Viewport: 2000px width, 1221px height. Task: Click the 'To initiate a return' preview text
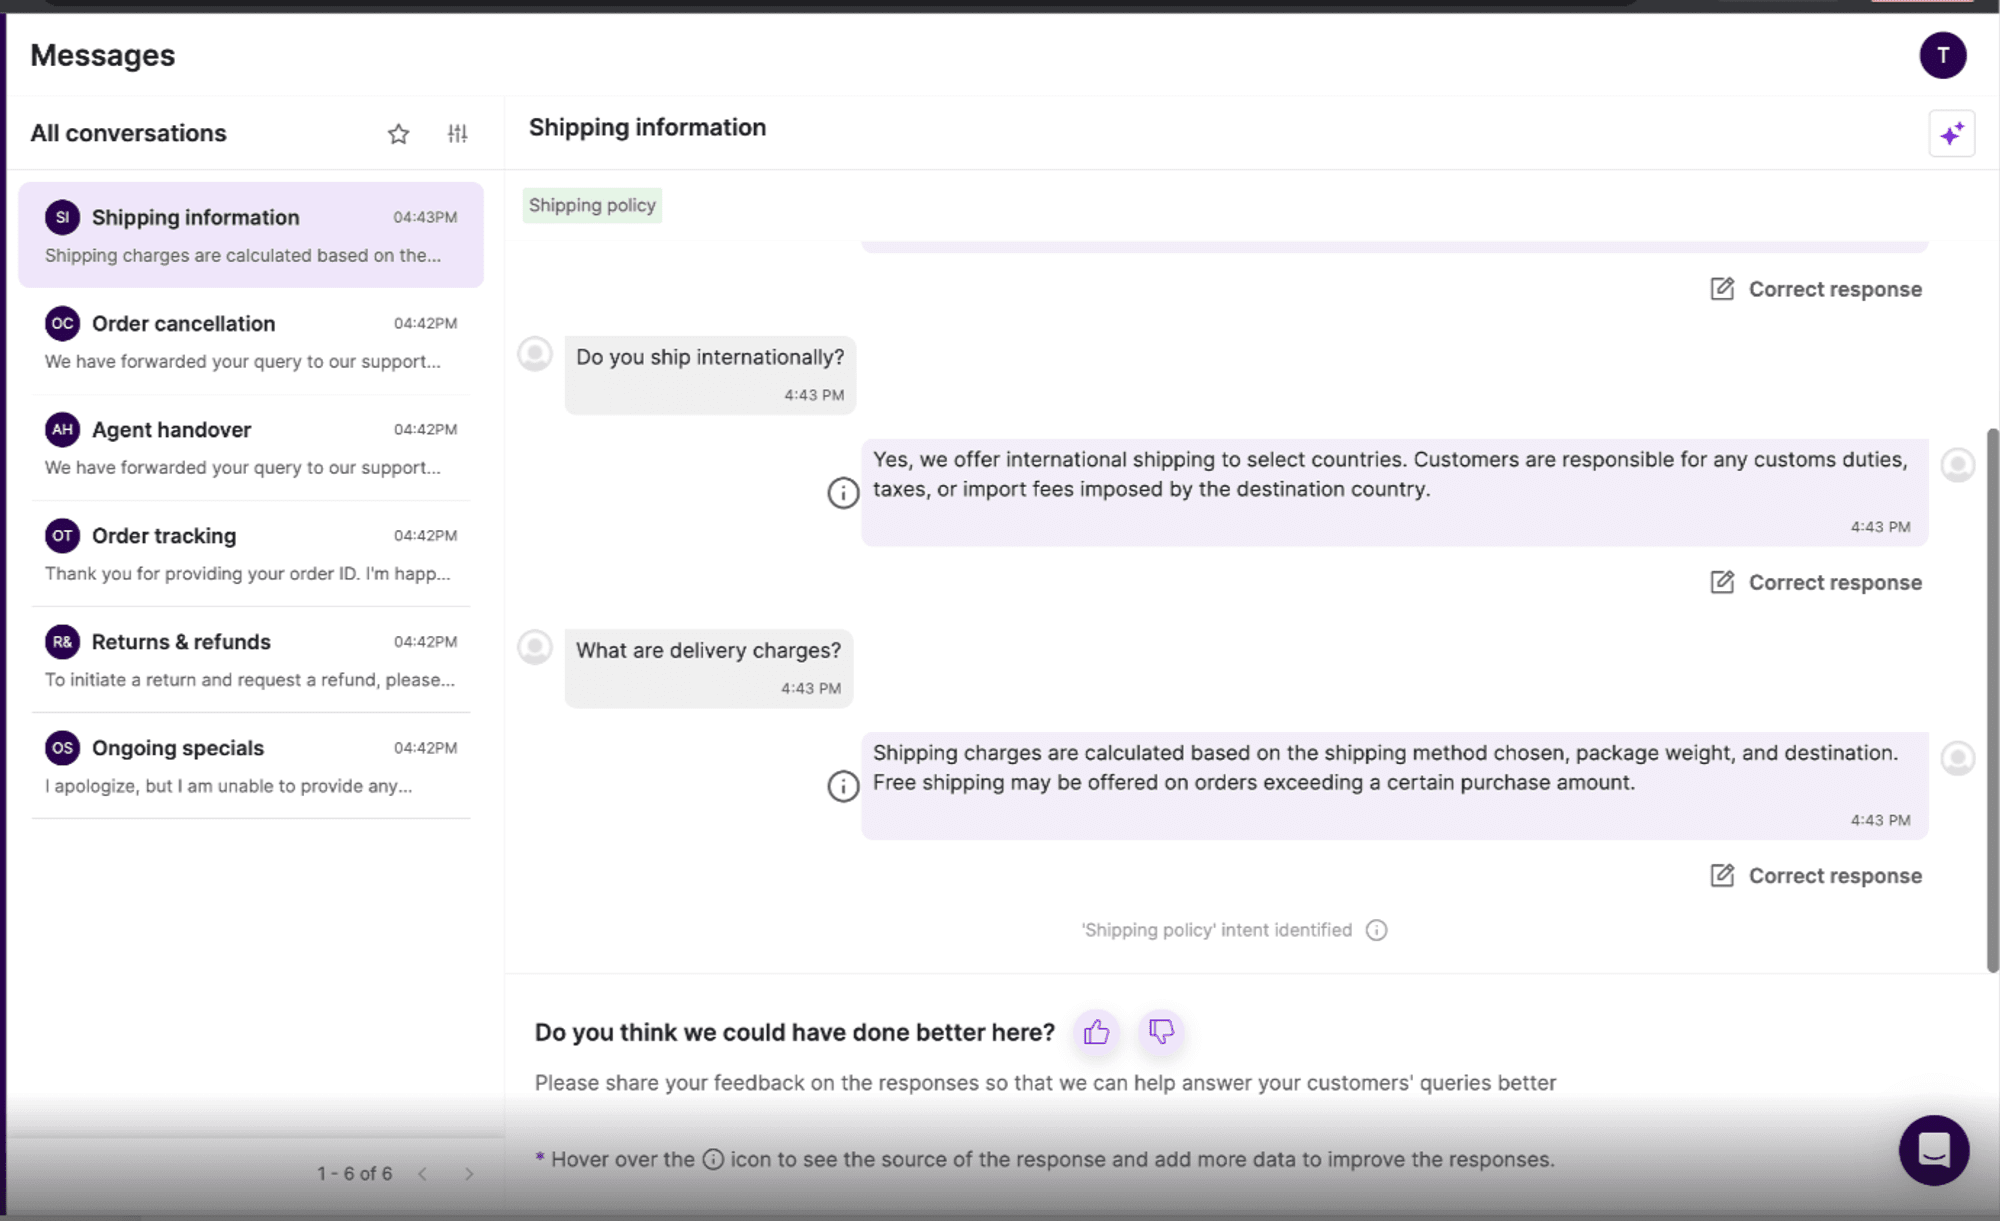[249, 679]
